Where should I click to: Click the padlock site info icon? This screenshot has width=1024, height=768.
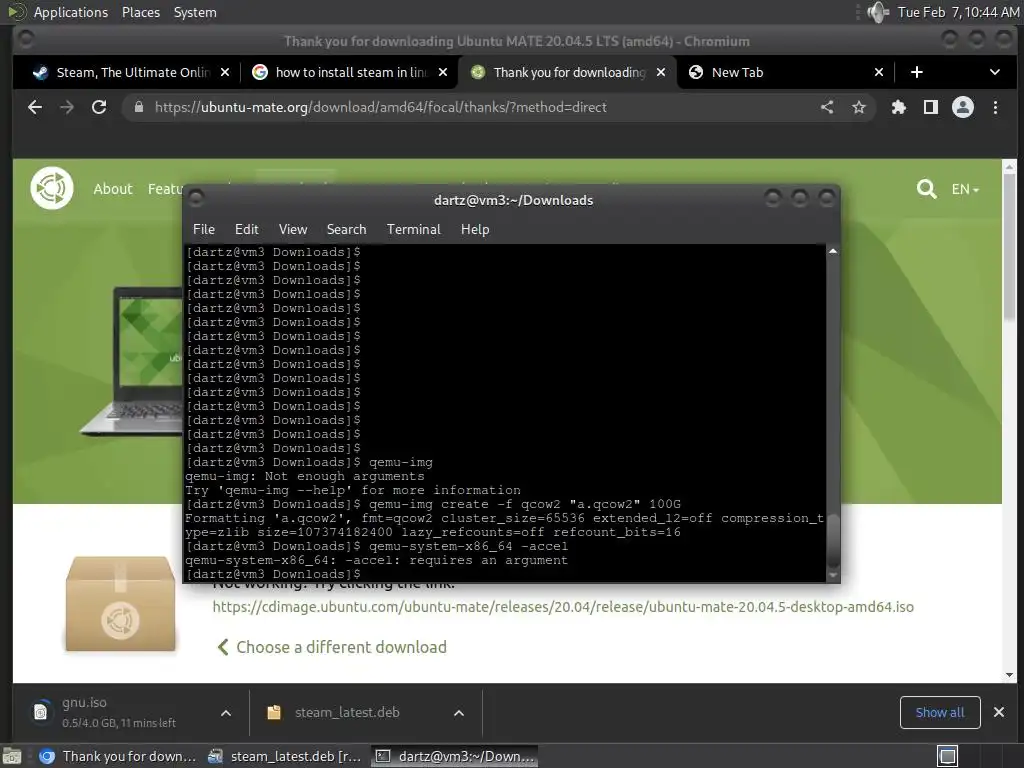point(138,107)
